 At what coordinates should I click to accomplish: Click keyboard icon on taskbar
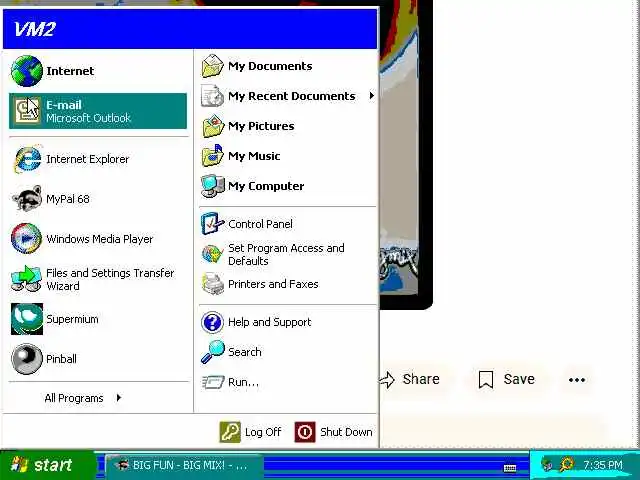click(x=510, y=468)
